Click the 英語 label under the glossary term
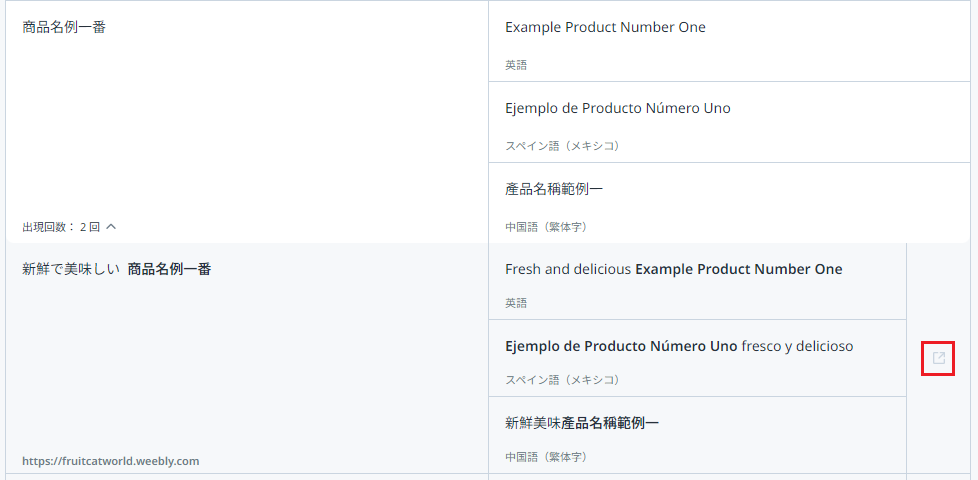Image resolution: width=978 pixels, height=480 pixels. click(x=516, y=65)
